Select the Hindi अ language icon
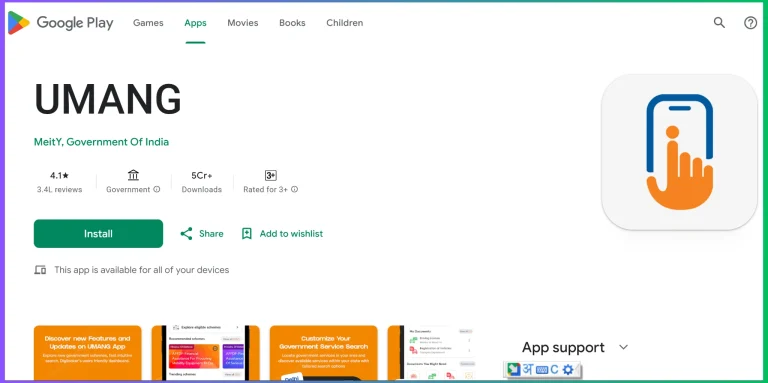Image resolution: width=768 pixels, height=383 pixels. 528,369
